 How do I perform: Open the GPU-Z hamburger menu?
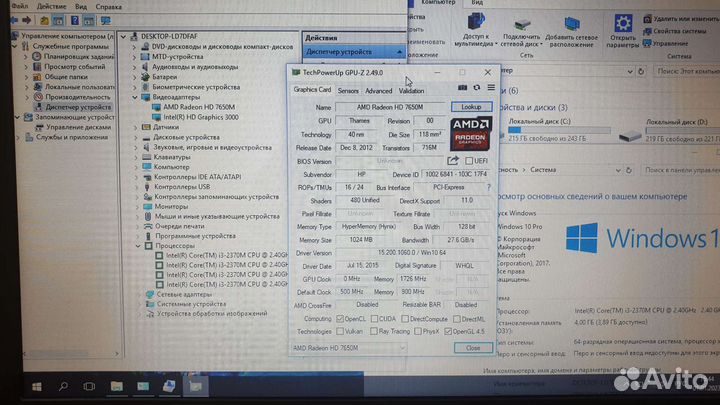tap(489, 87)
